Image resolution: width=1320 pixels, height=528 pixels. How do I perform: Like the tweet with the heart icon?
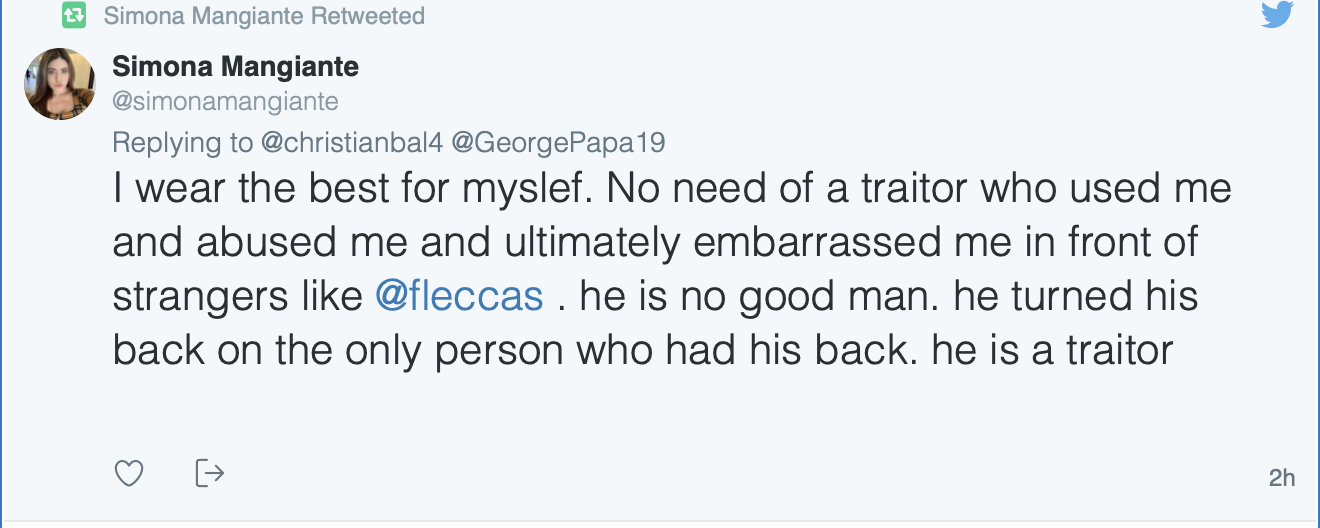pos(129,473)
